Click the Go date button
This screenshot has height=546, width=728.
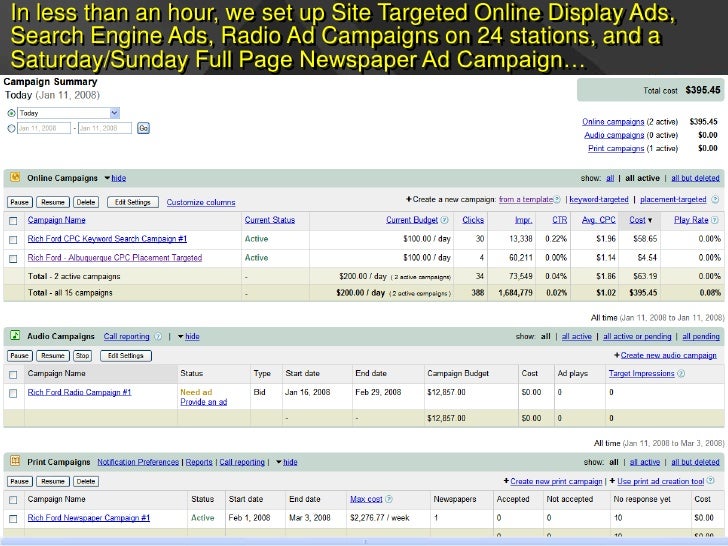(x=143, y=128)
